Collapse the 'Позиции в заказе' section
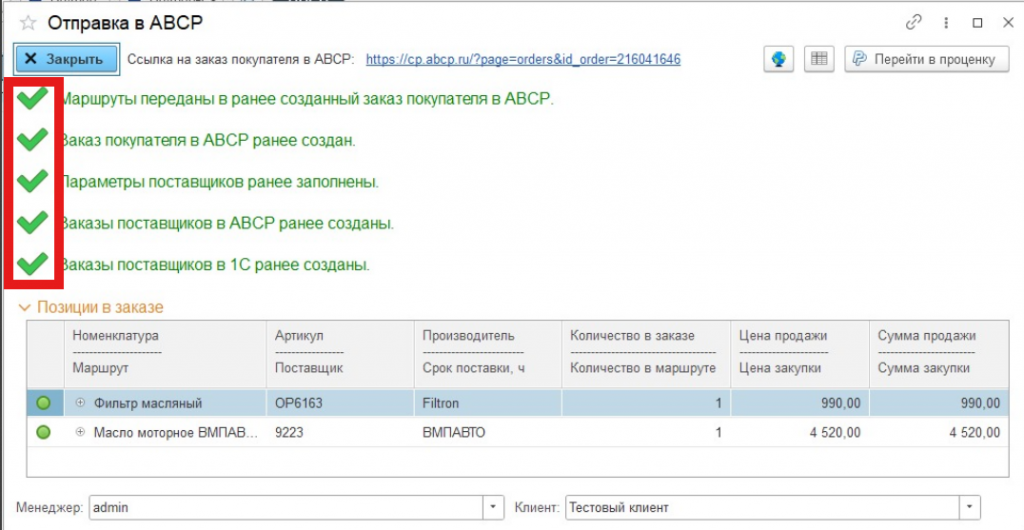The width and height of the screenshot is (1024, 530). pos(25,308)
